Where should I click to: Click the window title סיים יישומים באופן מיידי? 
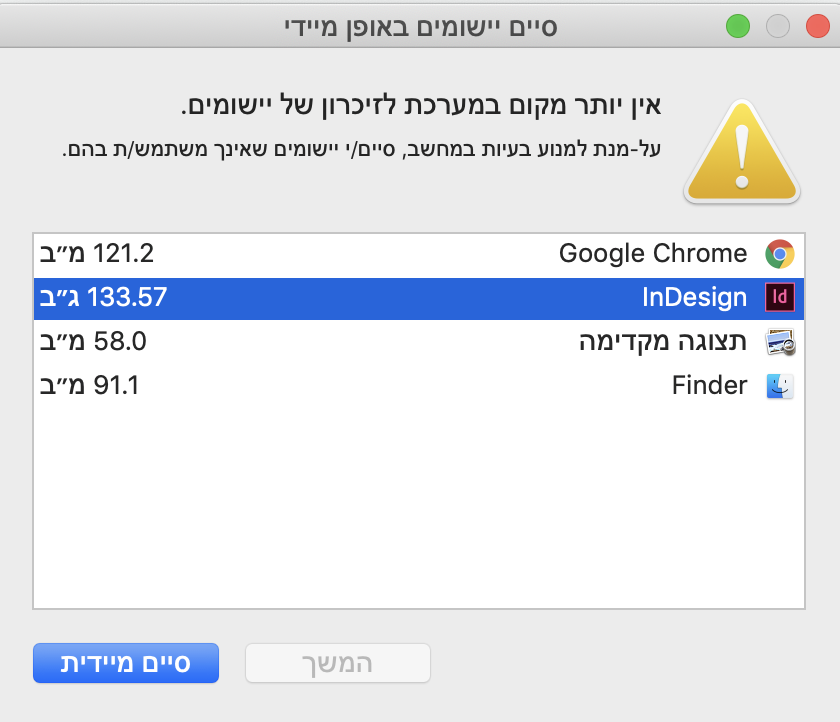click(420, 26)
